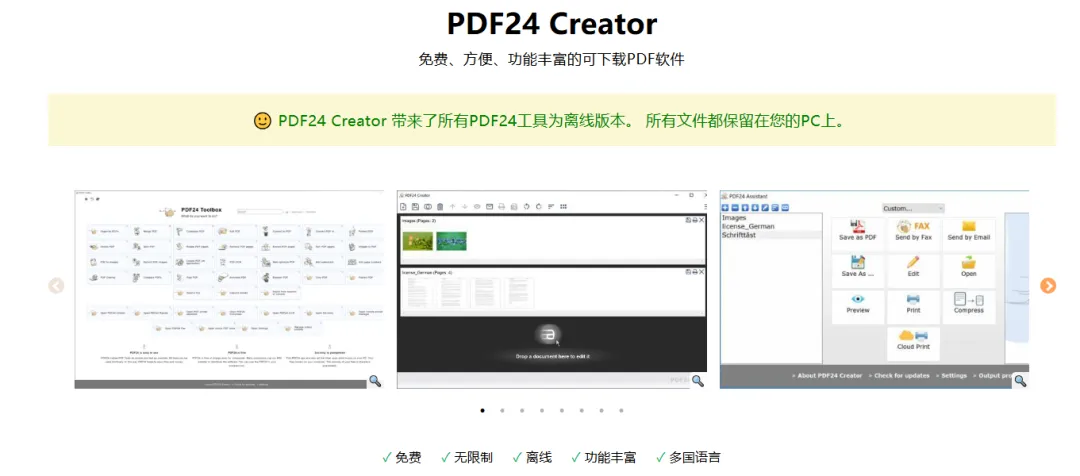Click the save disk icon in Creator toolbar
This screenshot has width=1080, height=476.
[415, 207]
